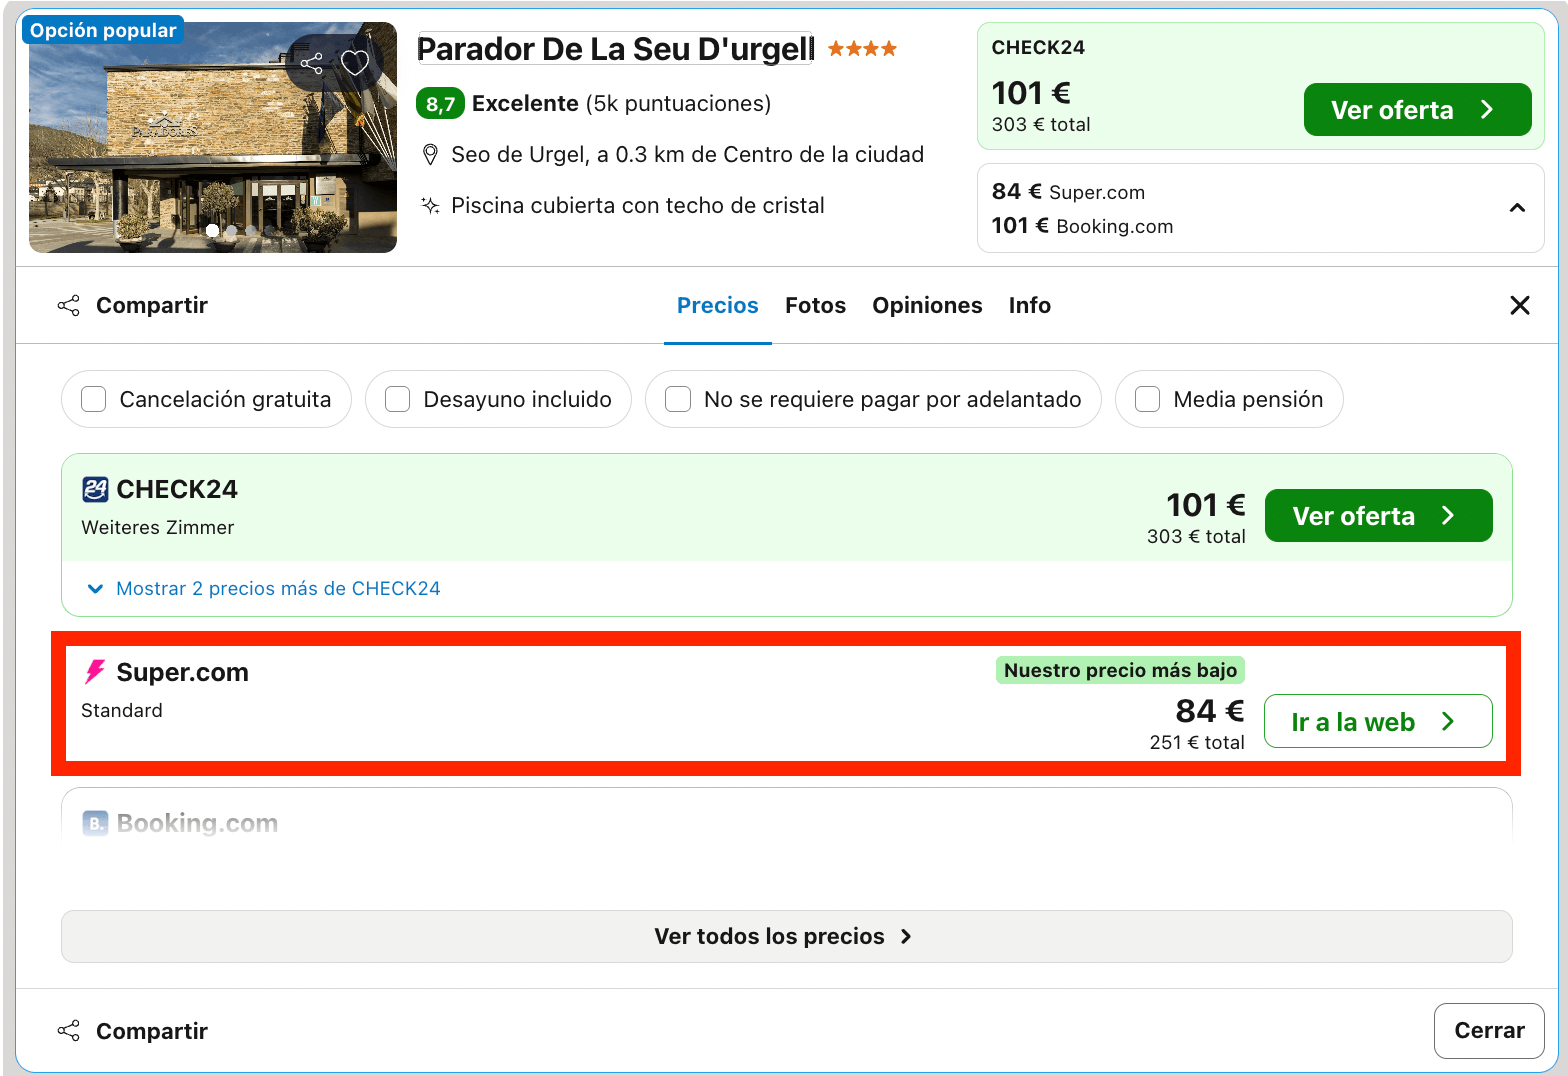
Task: Click the 84 € Super.com price line
Action: coord(1068,192)
